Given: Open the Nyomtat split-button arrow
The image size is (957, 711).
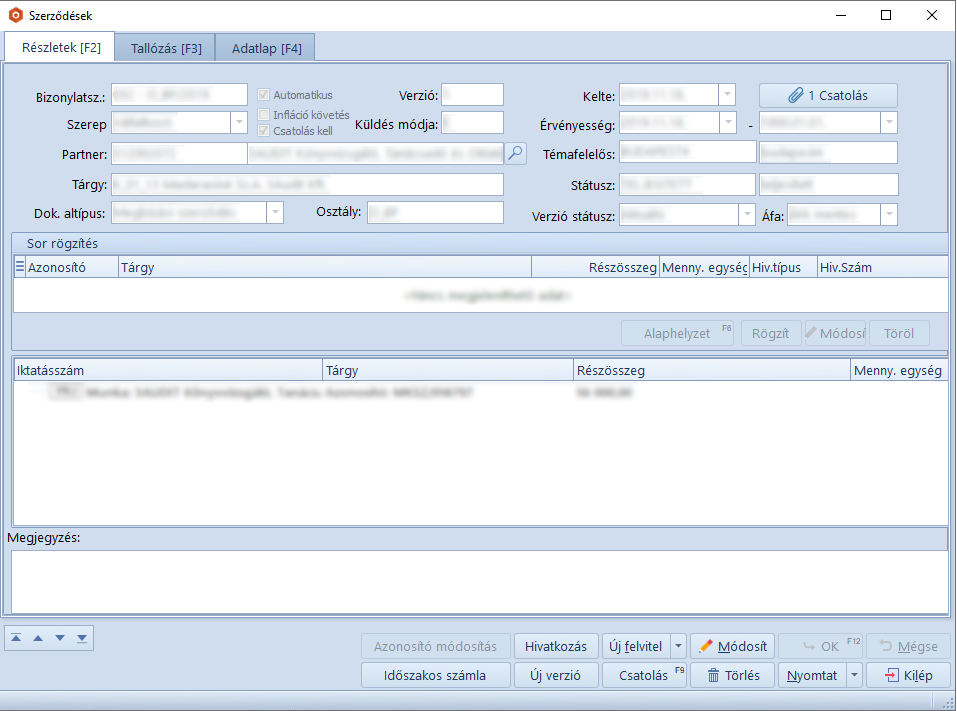Looking at the screenshot, I should coord(854,675).
